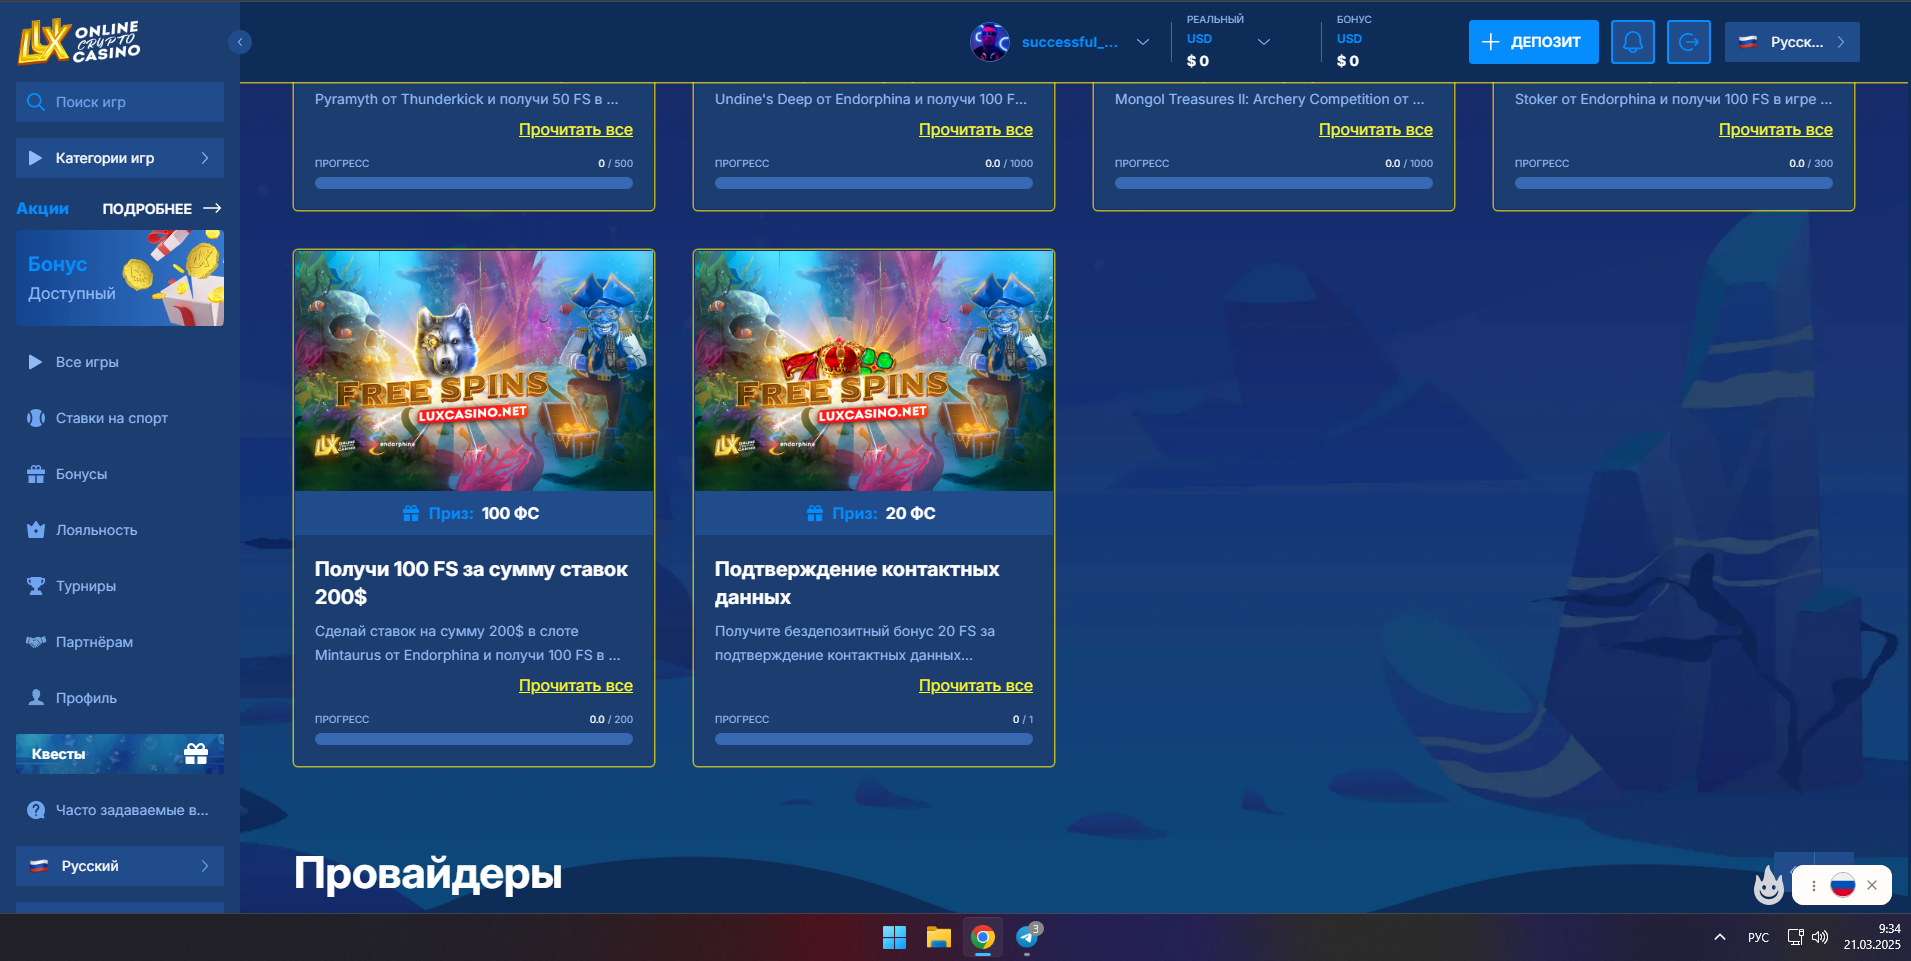
Task: Click the magnifier icon in game search
Action: point(36,102)
